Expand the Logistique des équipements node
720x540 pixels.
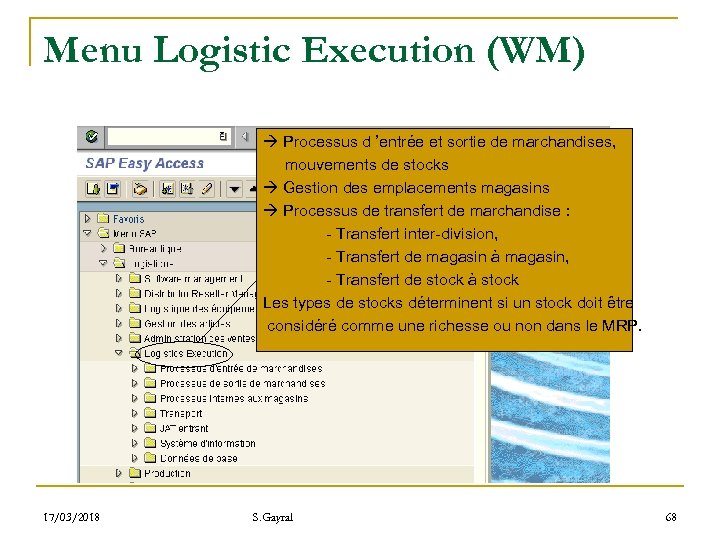click(x=118, y=308)
